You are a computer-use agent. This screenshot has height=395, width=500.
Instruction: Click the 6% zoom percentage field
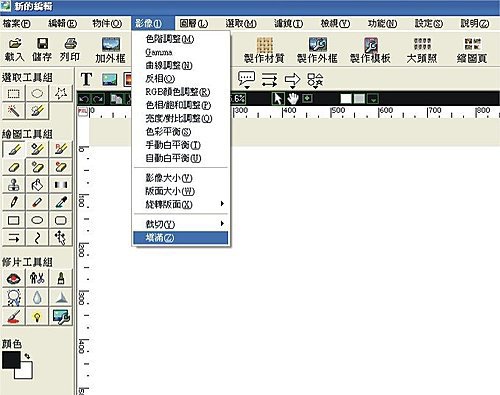point(238,99)
